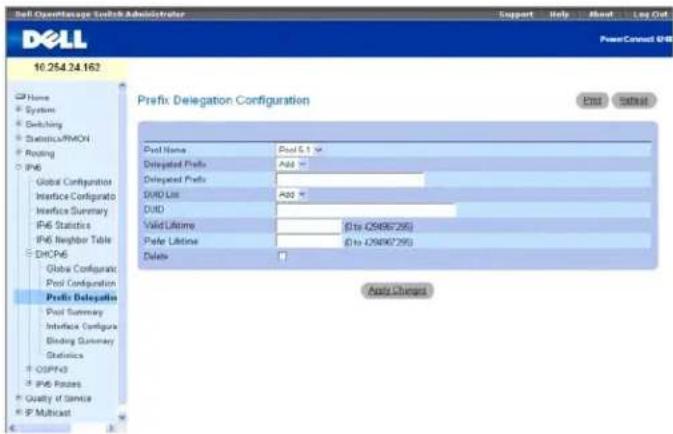The width and height of the screenshot is (673, 434).
Task: Collapse the IPv6 tree node
Action: click(x=18, y=167)
